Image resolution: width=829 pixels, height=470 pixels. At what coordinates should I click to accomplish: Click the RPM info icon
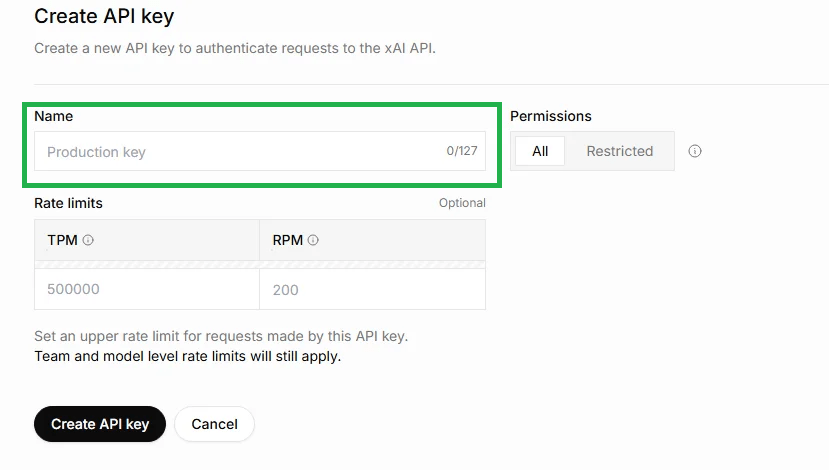(x=313, y=240)
